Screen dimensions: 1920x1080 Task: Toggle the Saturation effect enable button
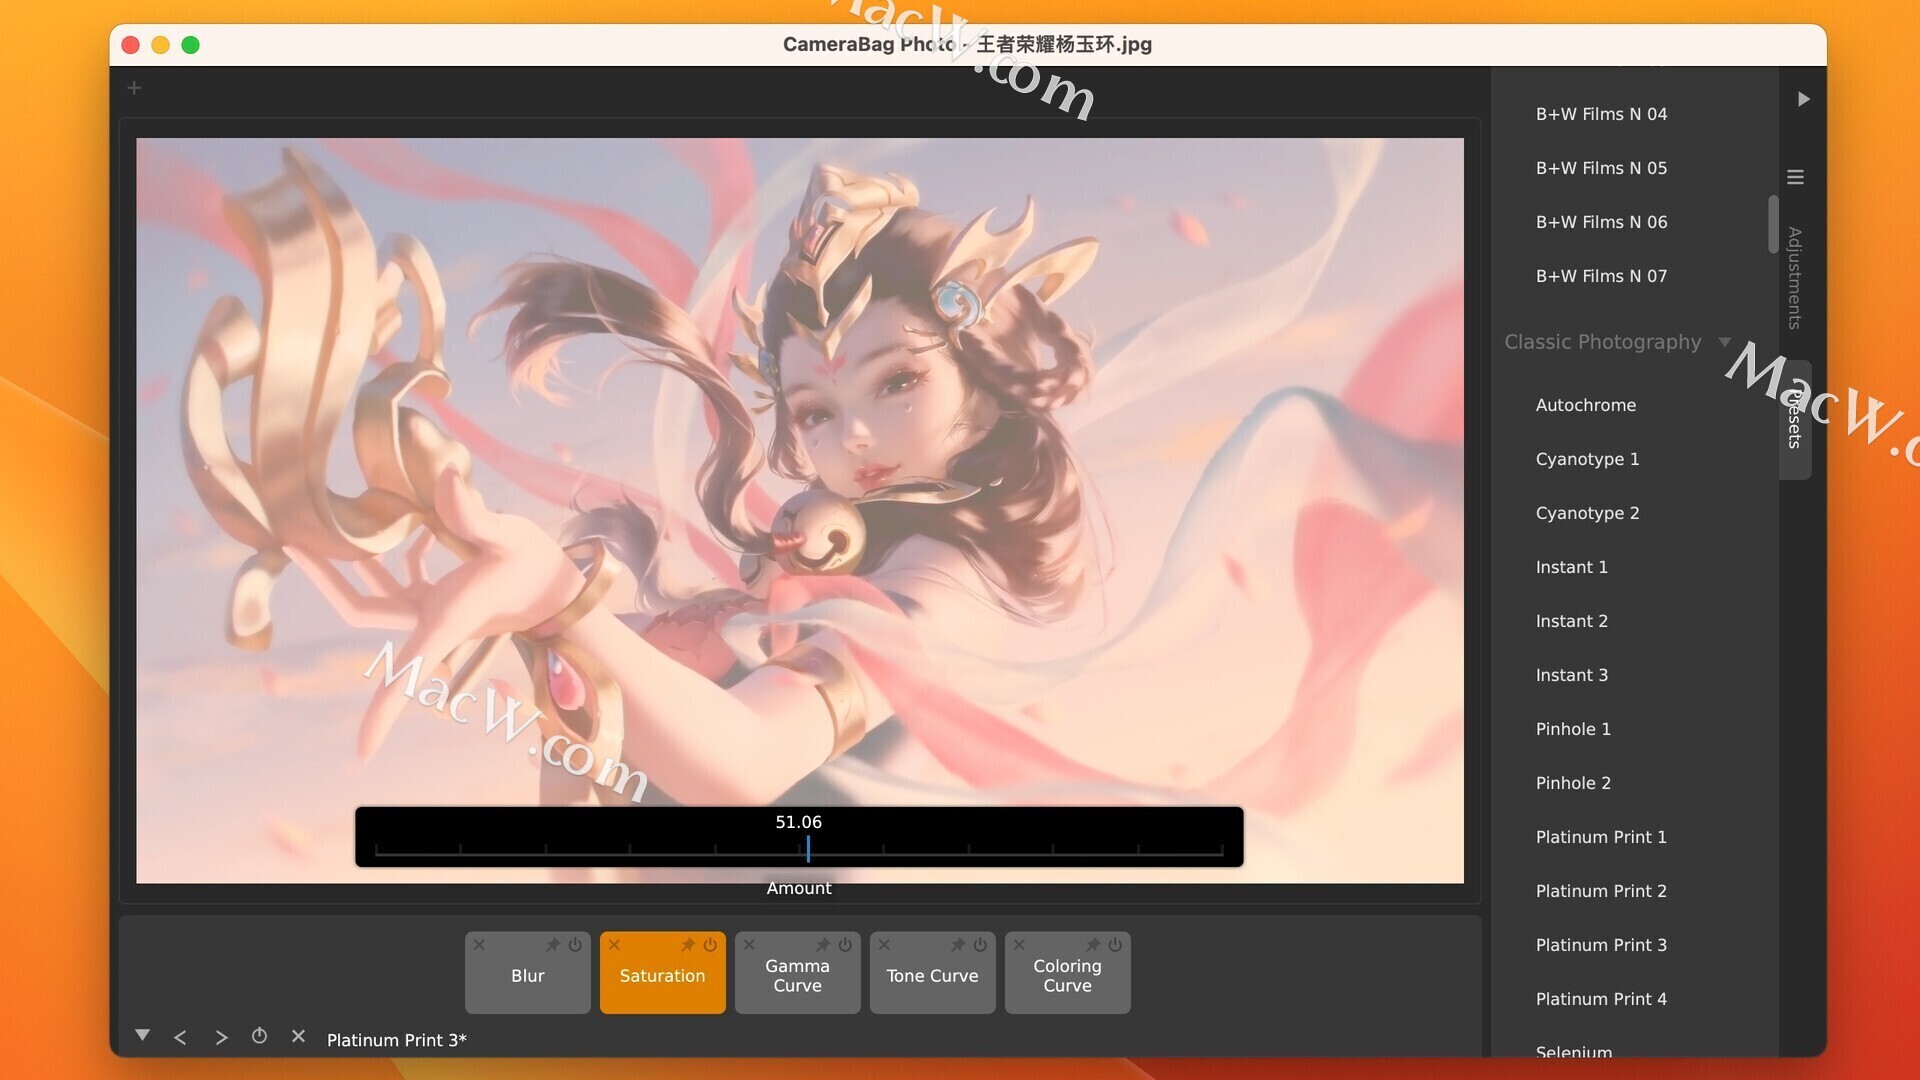[x=711, y=944]
